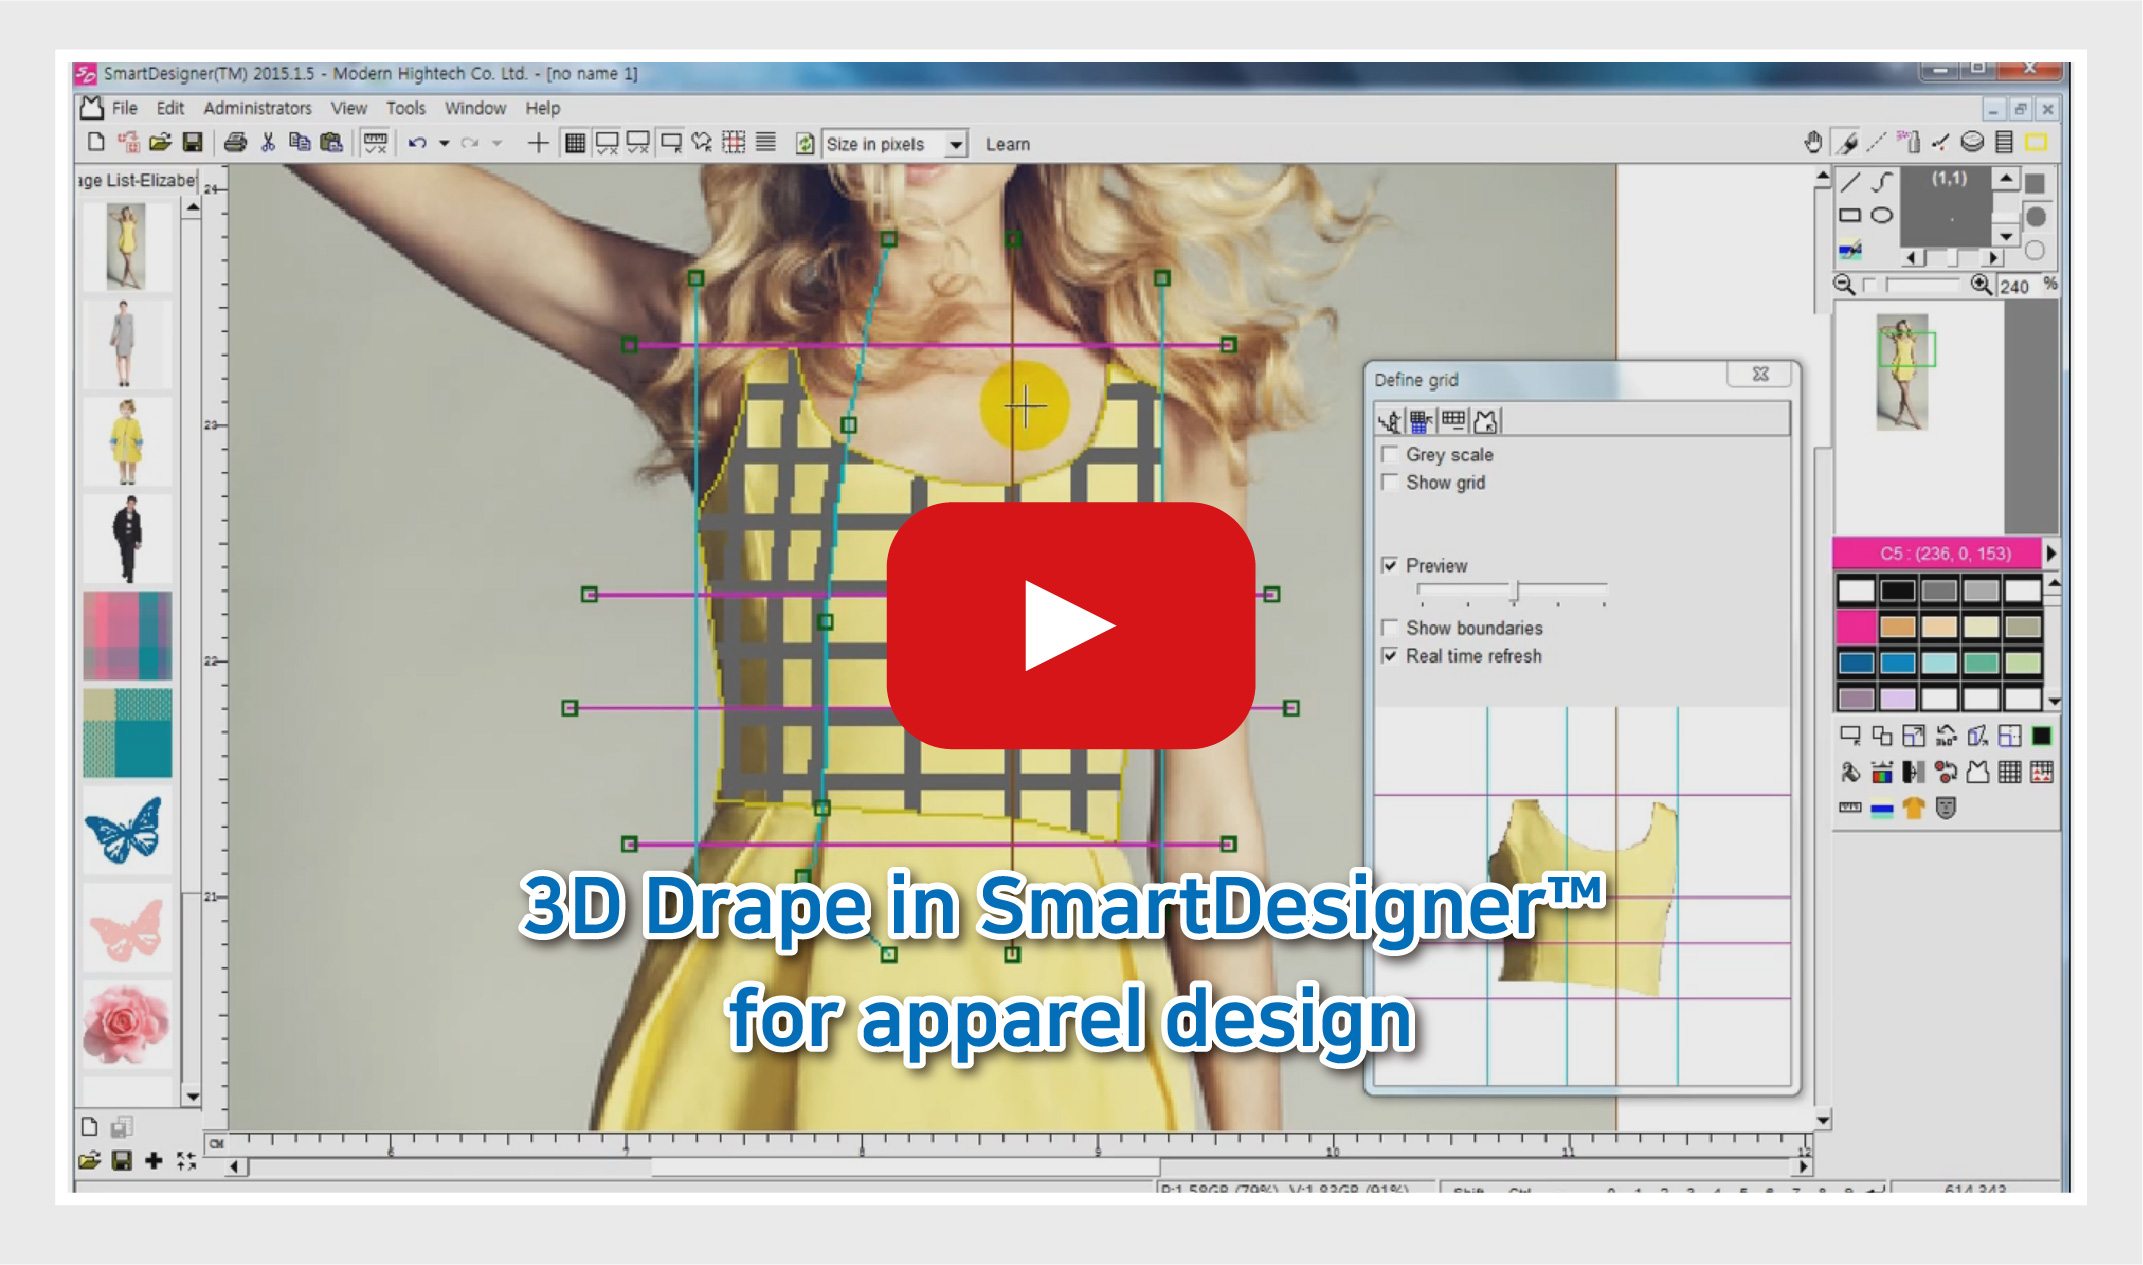The width and height of the screenshot is (2143, 1265).
Task: Select the filled circle brush shape
Action: [x=2035, y=216]
